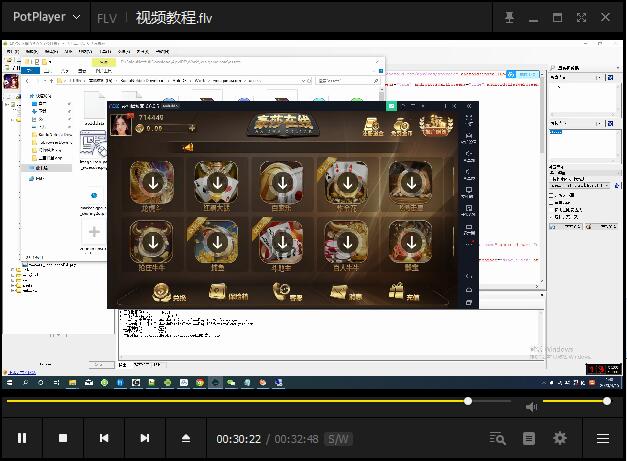Screen dimensions: 627x461
Task: Click the gold laurel promotion icon at lobby top right
Action: (x=435, y=125)
